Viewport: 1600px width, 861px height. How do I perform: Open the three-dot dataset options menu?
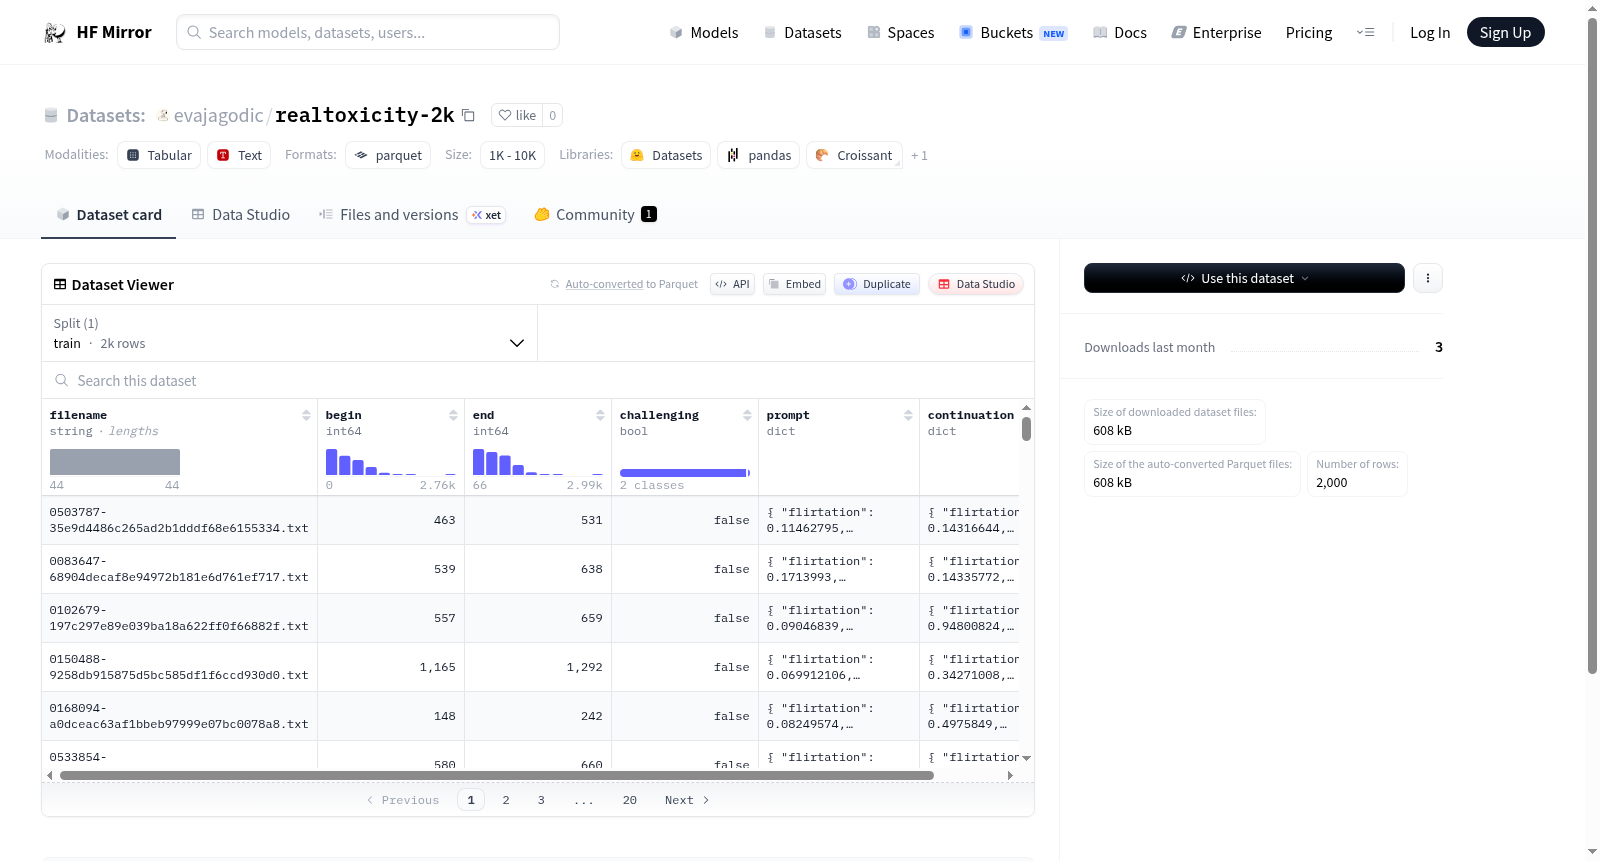(1428, 278)
